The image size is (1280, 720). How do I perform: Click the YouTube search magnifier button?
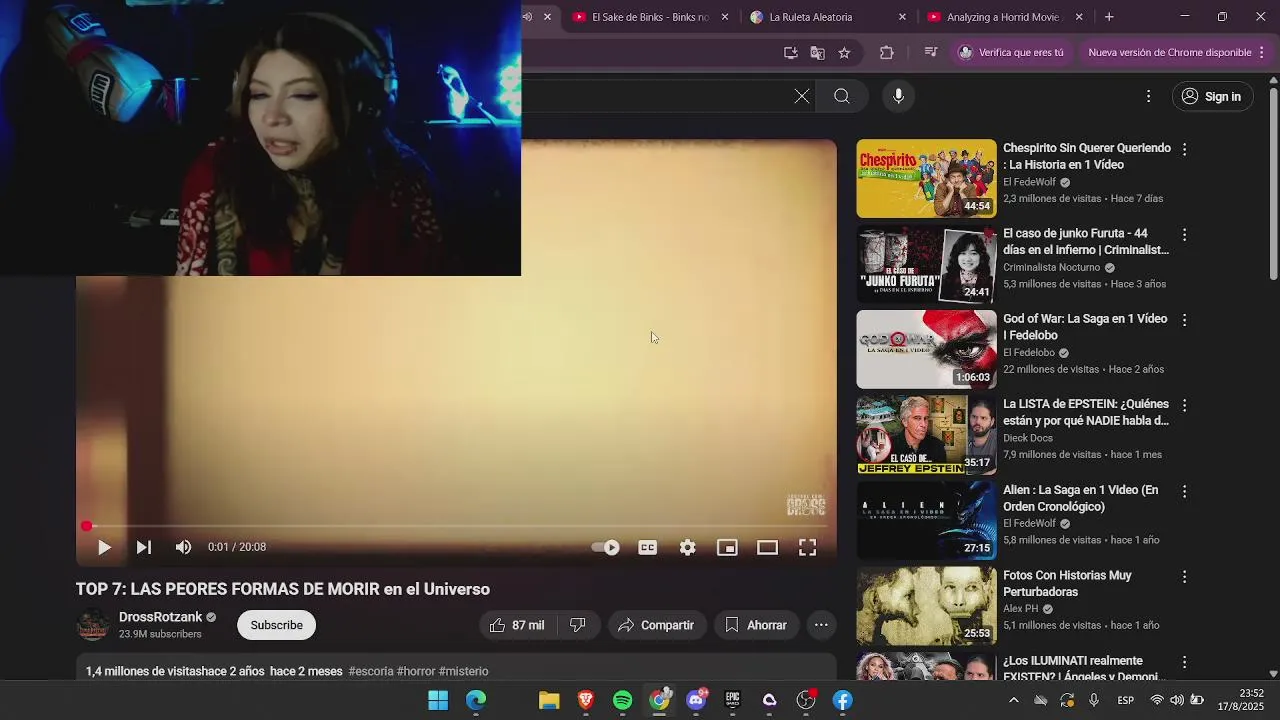click(x=842, y=96)
